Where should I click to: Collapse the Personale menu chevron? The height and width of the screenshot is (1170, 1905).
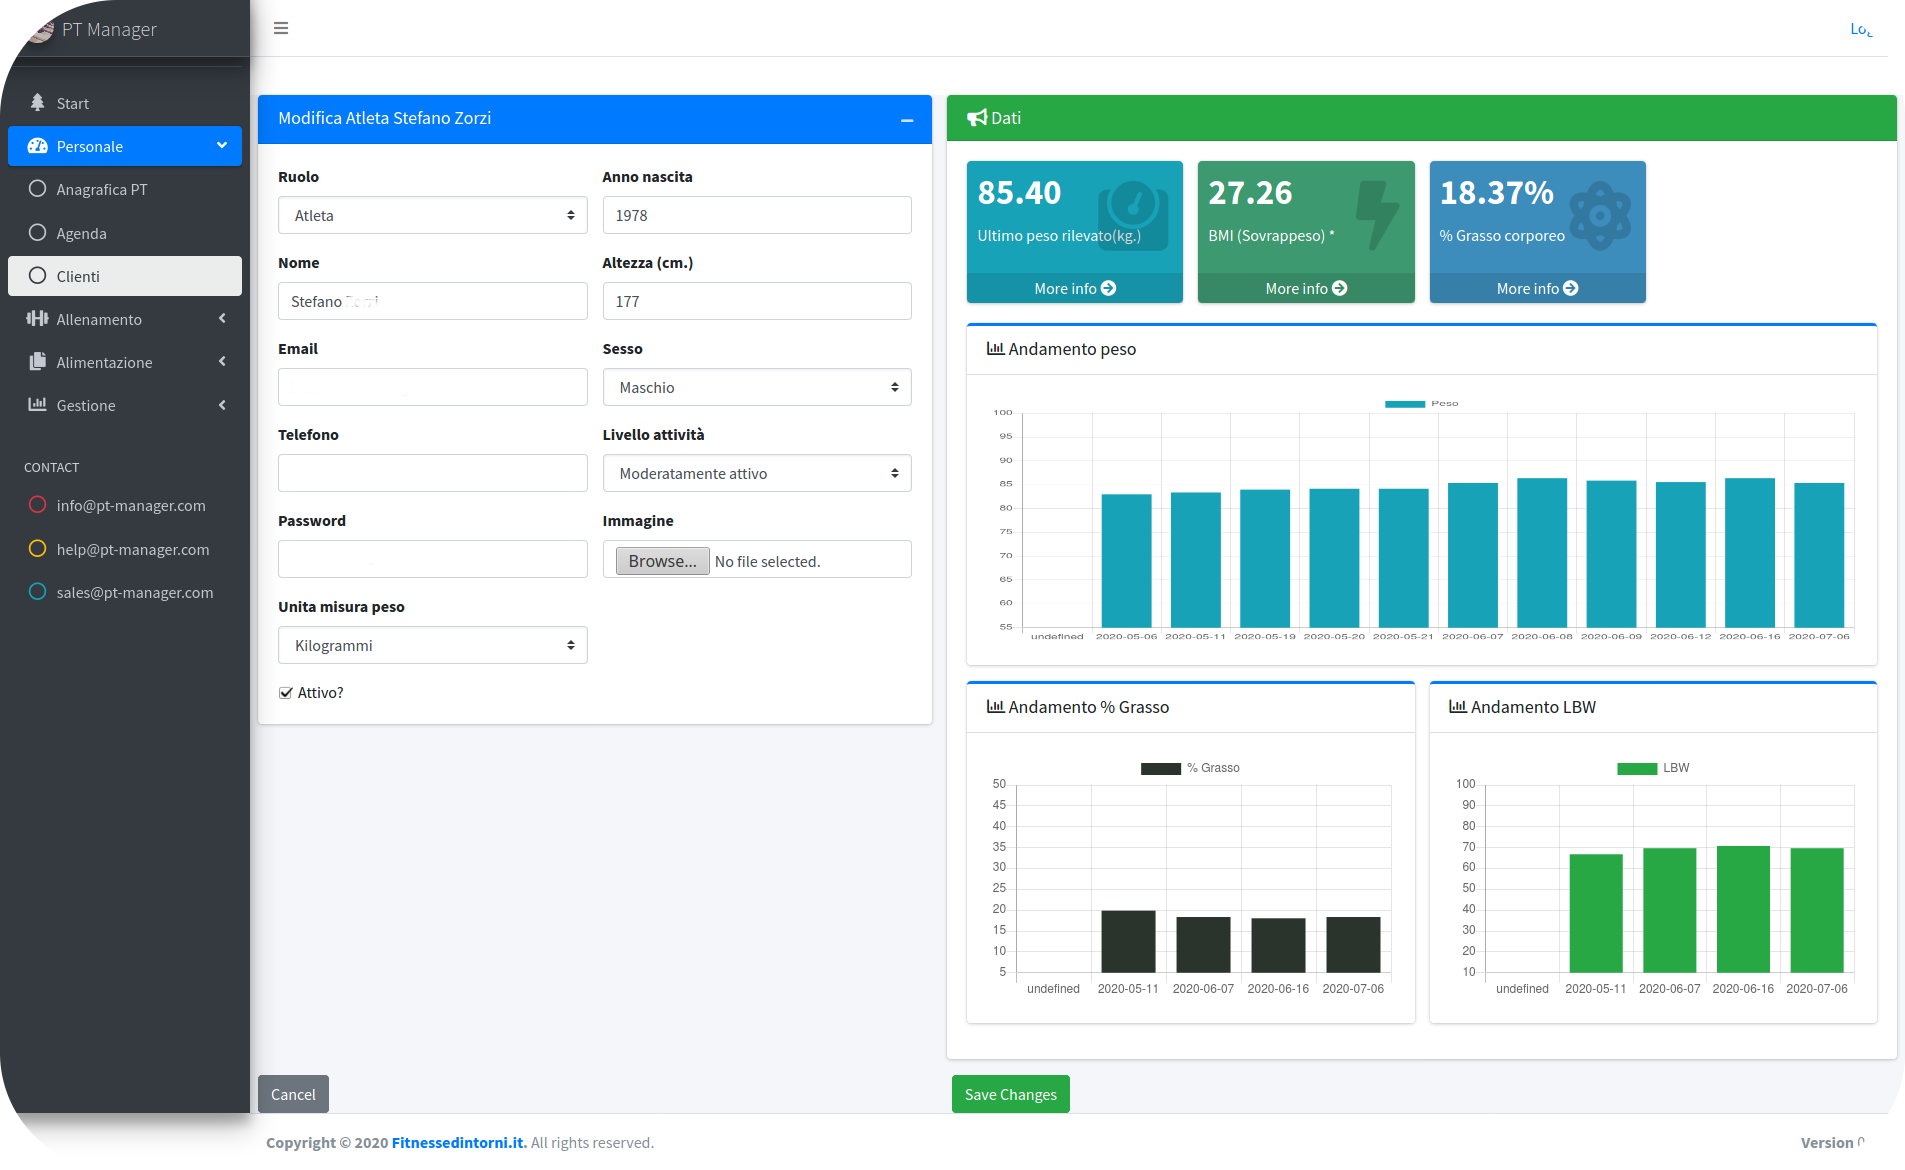pyautogui.click(x=222, y=146)
